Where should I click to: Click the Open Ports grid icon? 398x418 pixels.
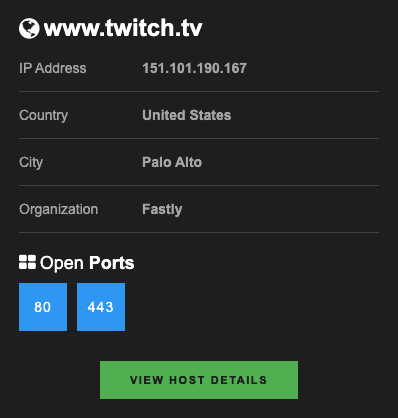coord(27,262)
